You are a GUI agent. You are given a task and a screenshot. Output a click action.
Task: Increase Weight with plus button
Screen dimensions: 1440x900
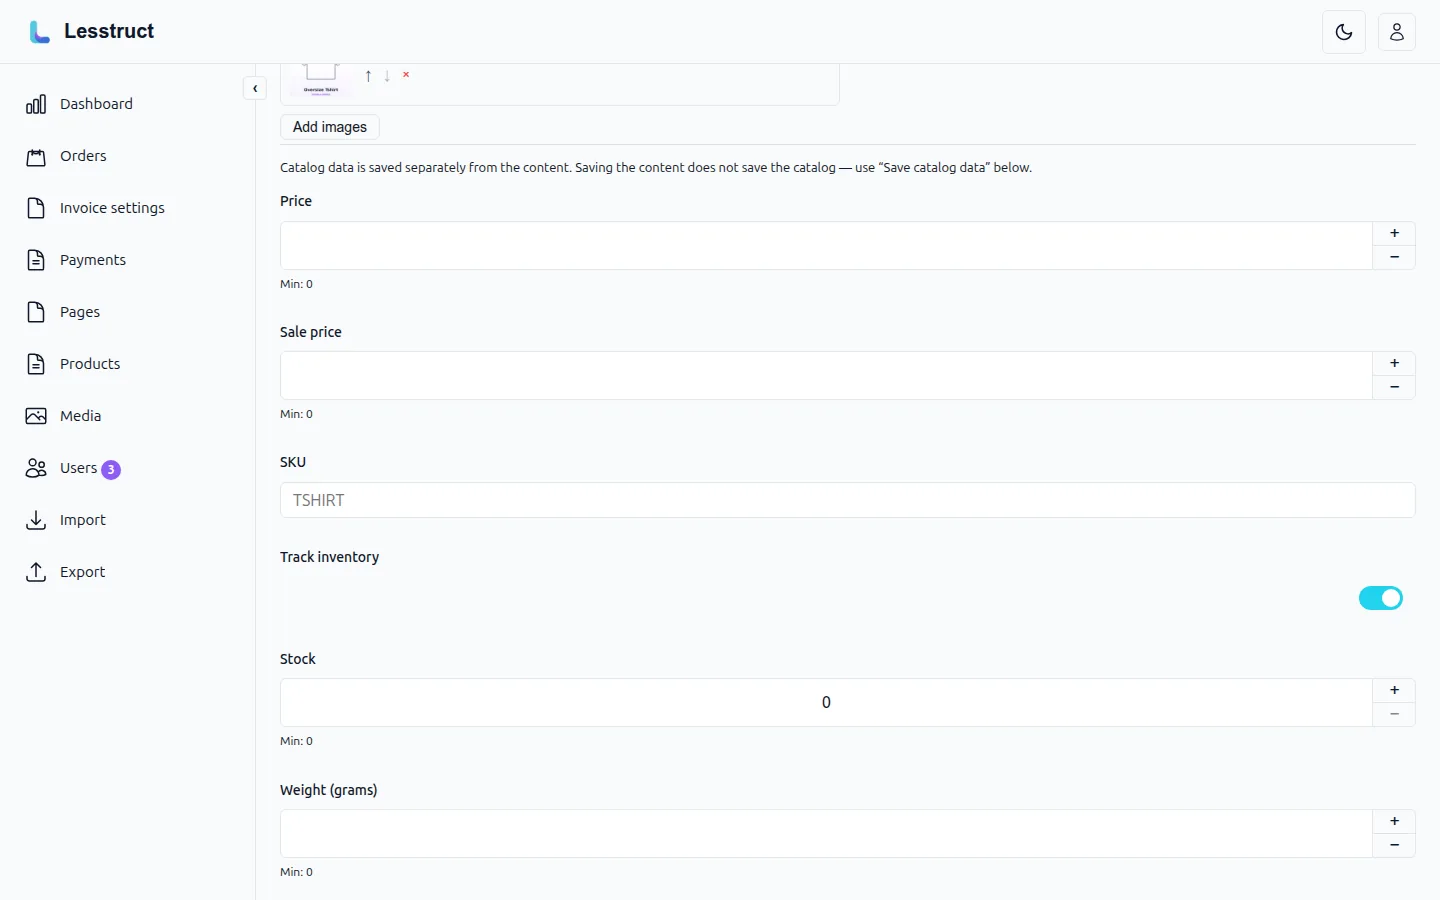tap(1394, 822)
